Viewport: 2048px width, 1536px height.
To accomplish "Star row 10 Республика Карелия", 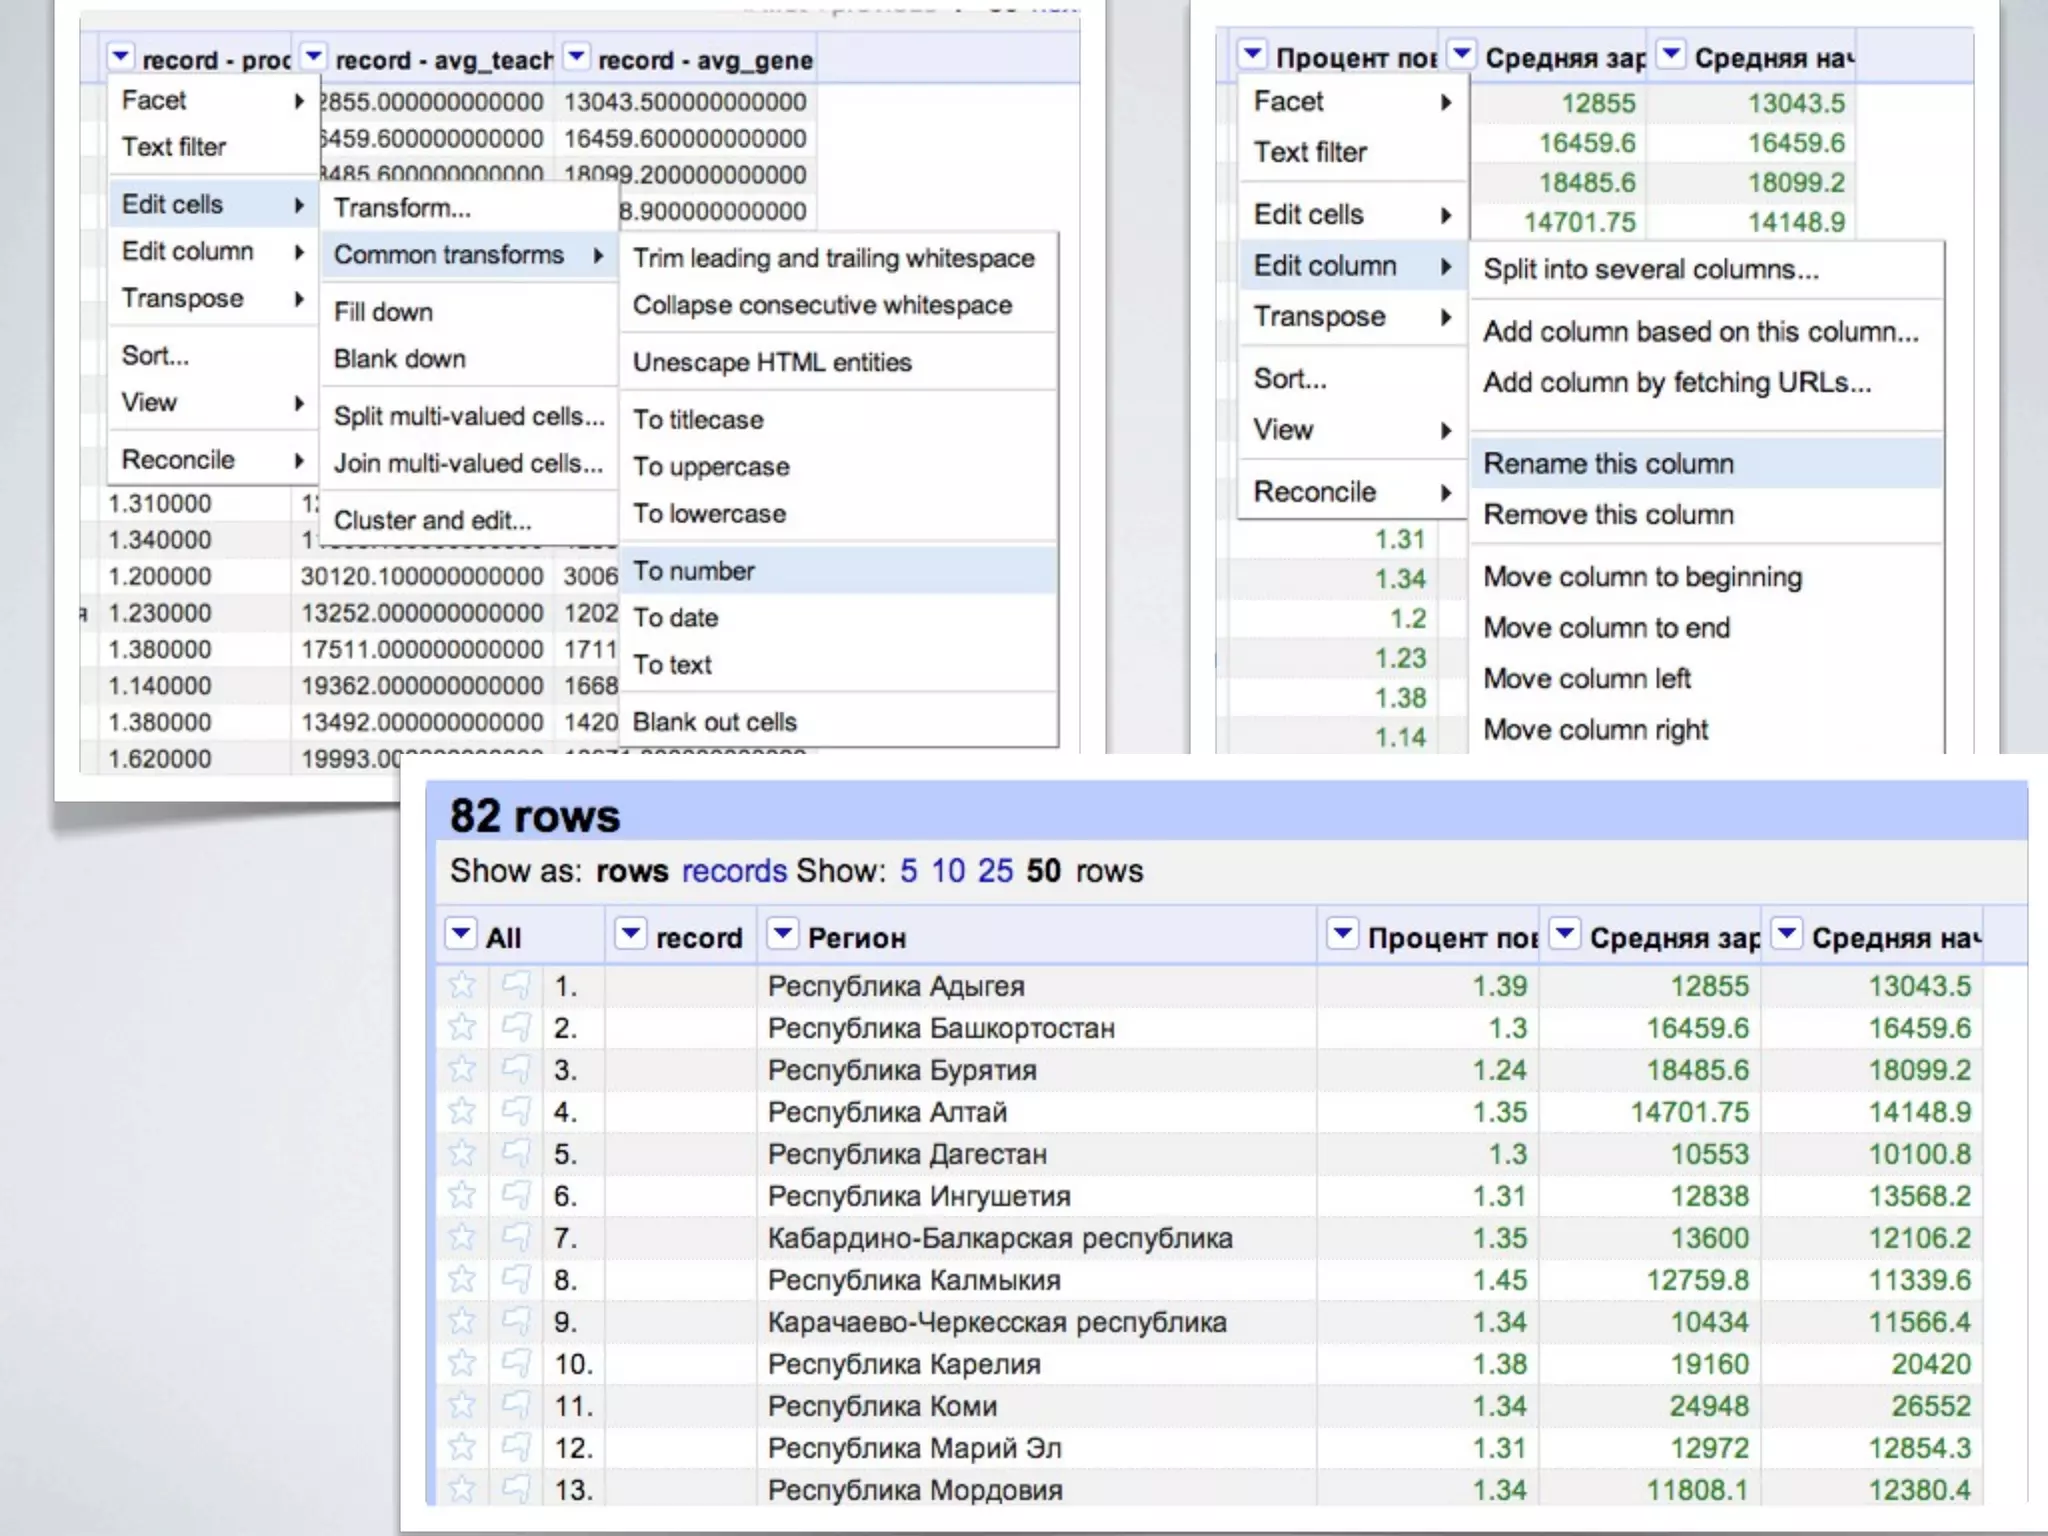I will [x=462, y=1364].
